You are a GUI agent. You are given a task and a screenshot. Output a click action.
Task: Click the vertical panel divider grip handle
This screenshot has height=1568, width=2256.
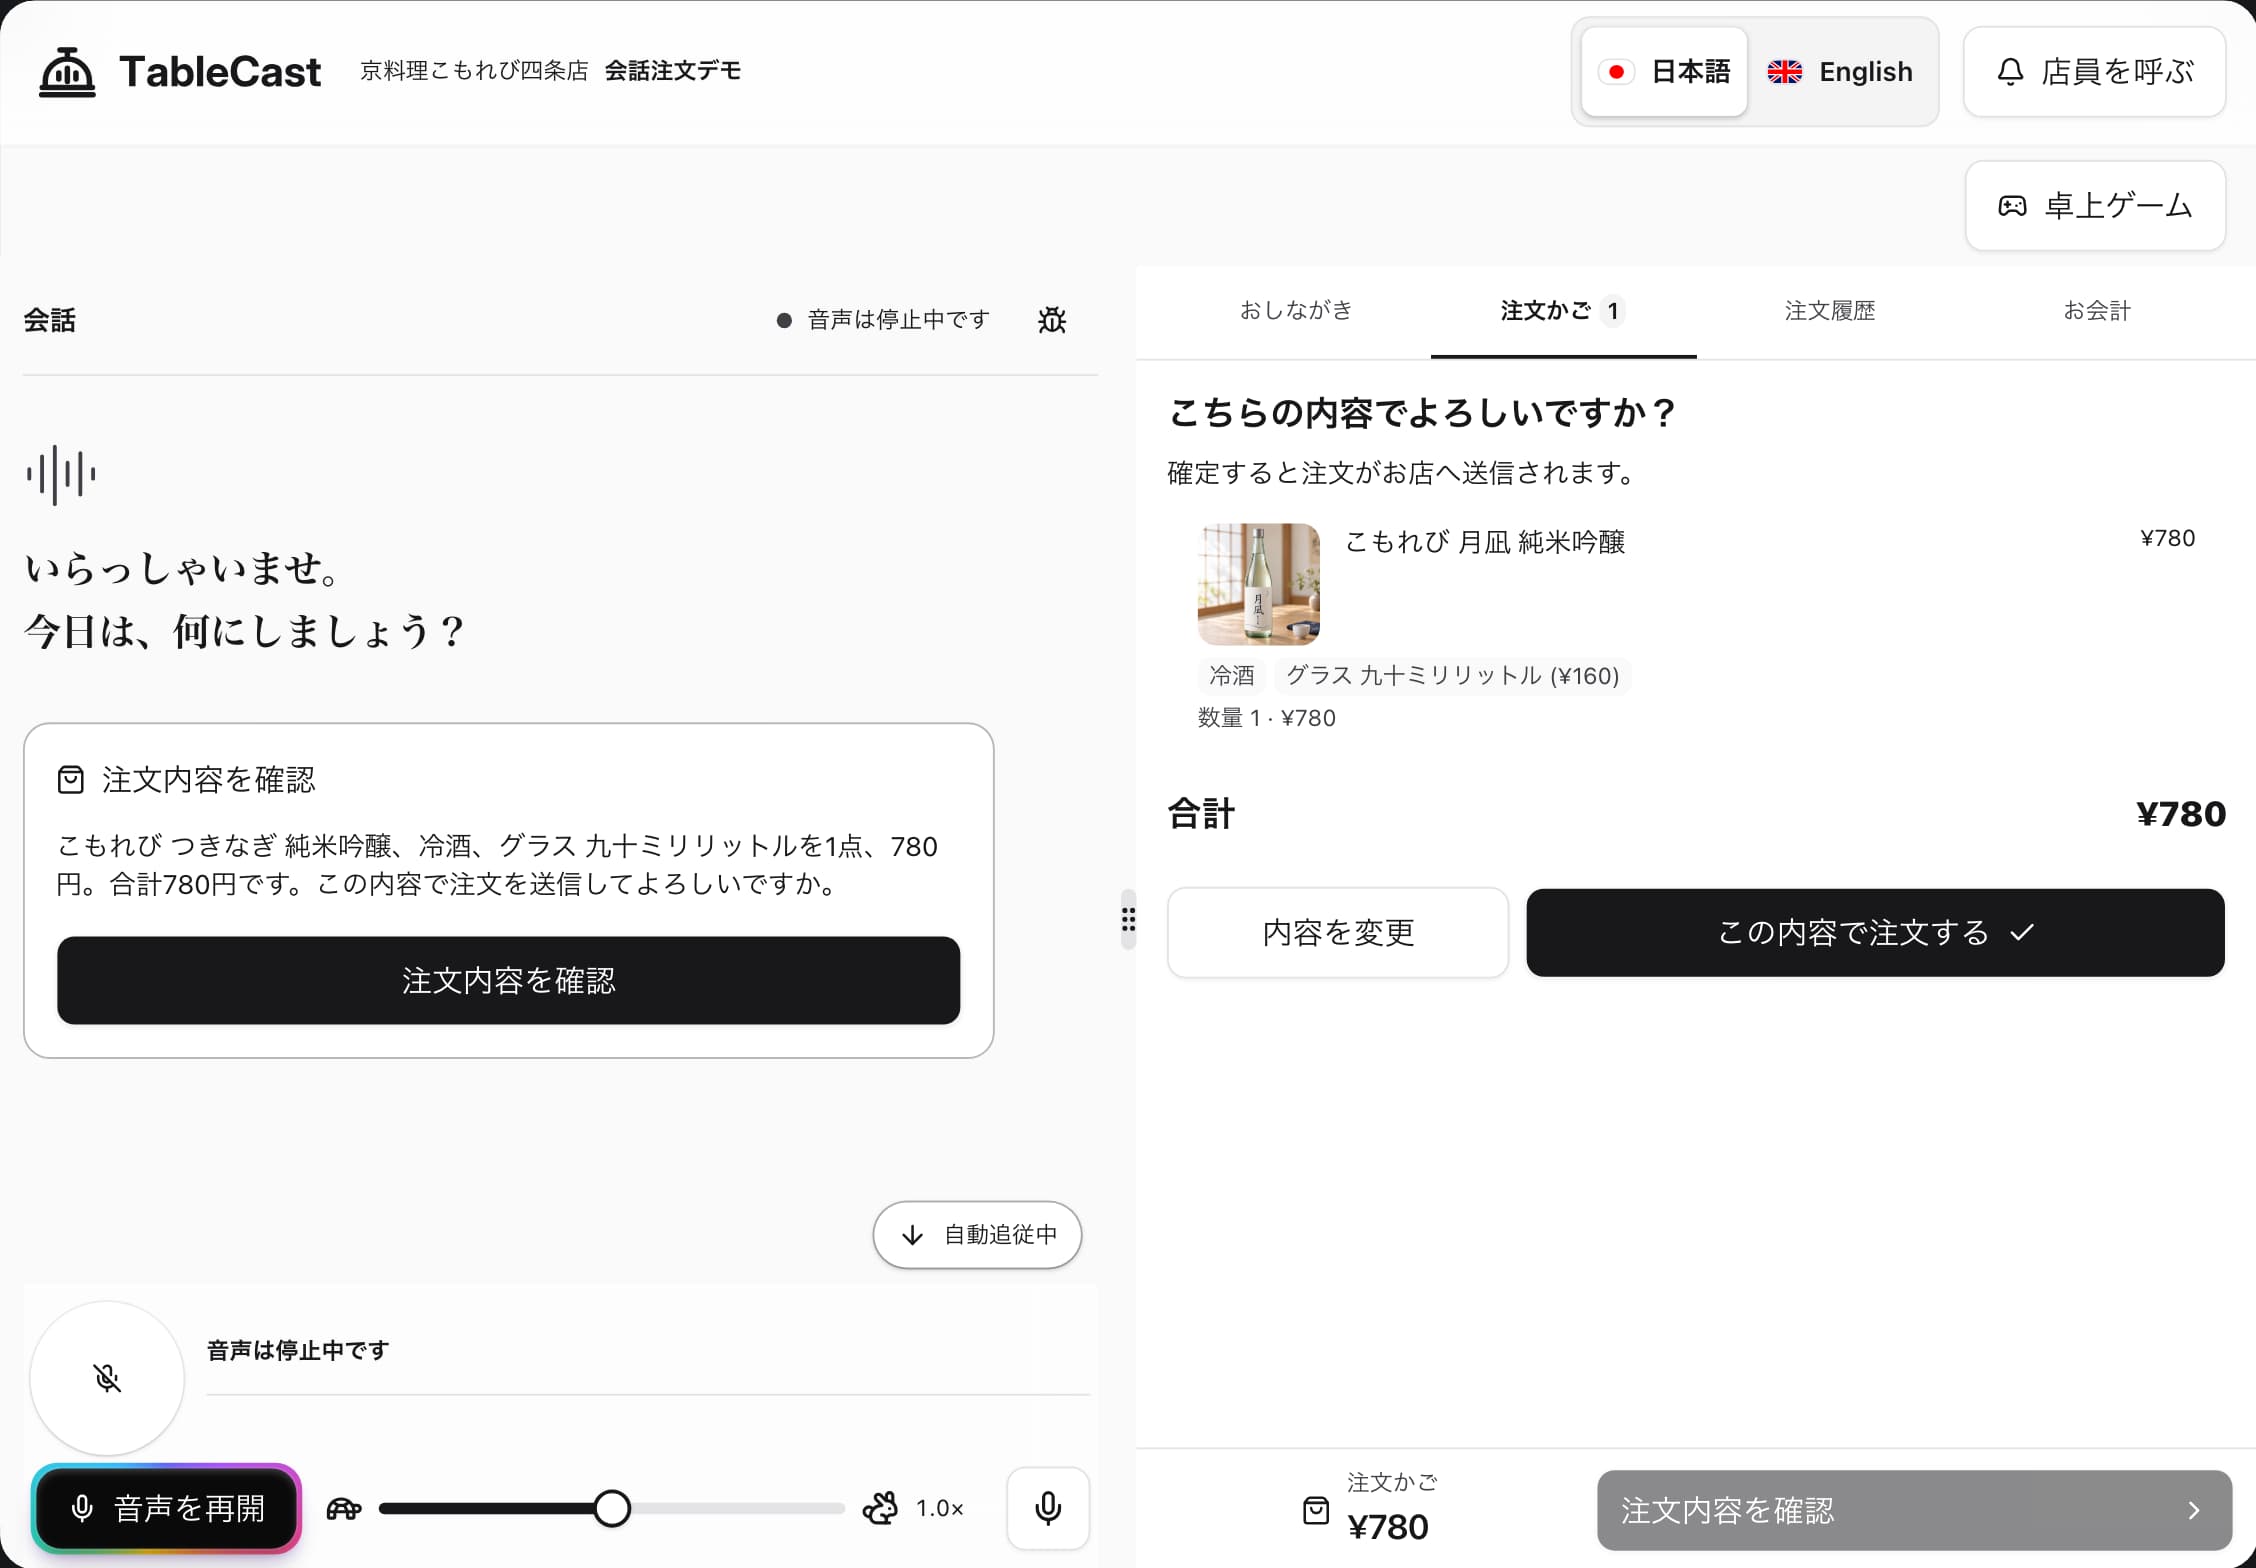pyautogui.click(x=1128, y=919)
